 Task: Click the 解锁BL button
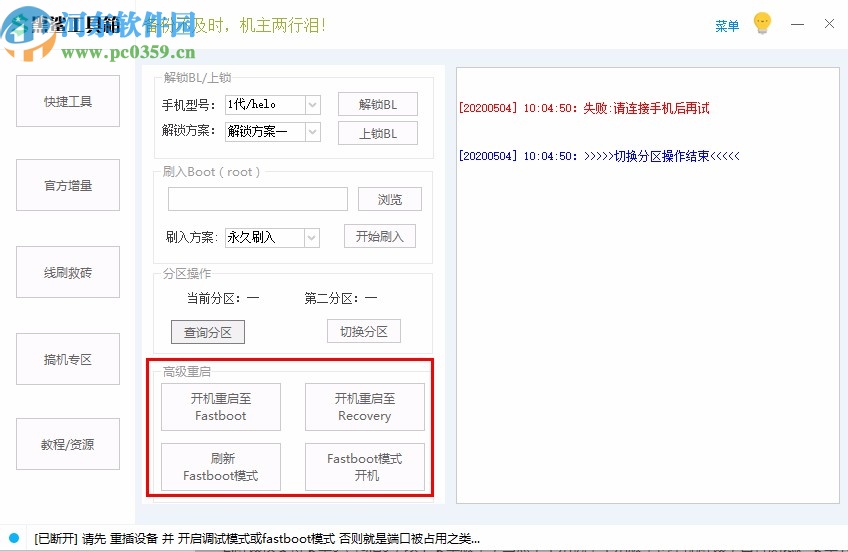(x=378, y=104)
